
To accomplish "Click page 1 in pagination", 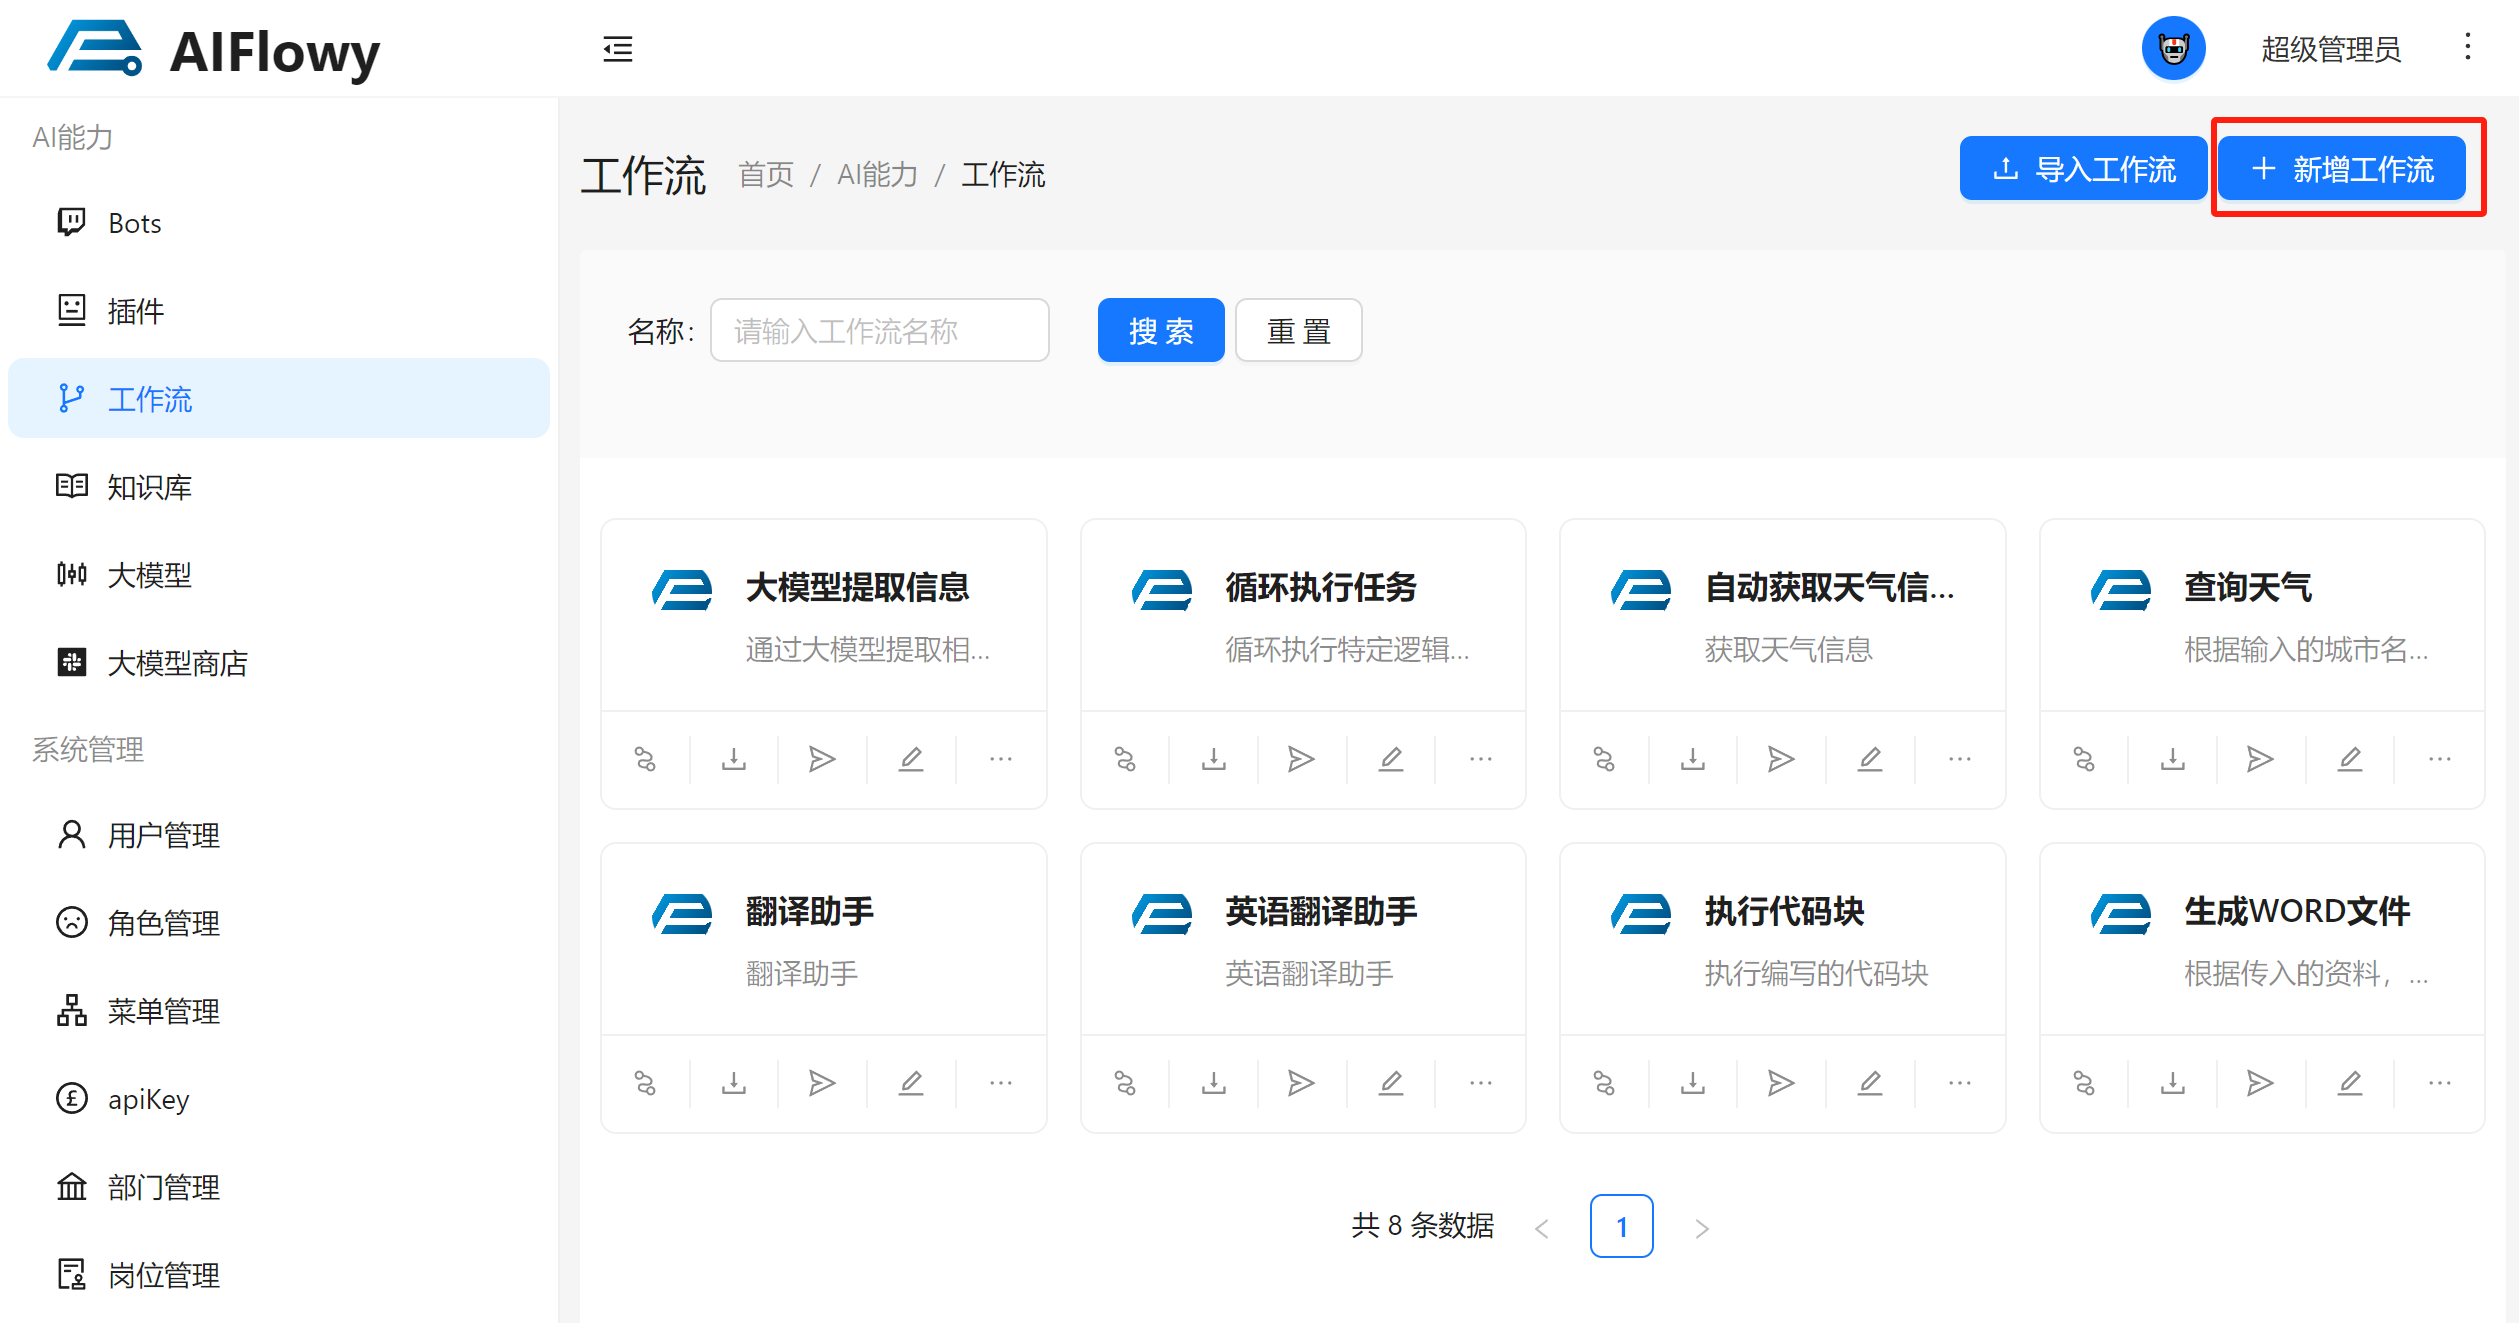I will (1620, 1226).
